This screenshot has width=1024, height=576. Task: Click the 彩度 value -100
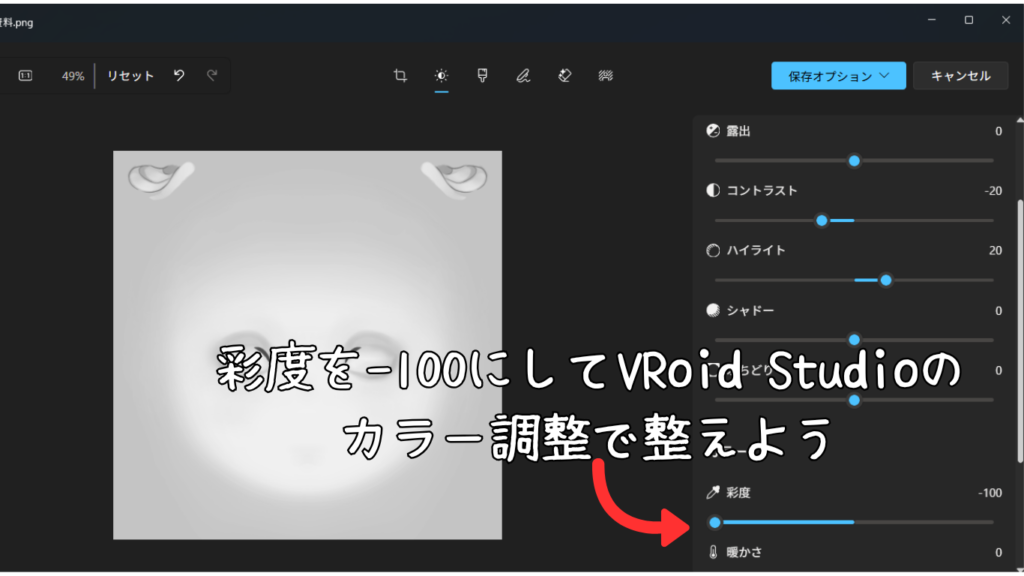click(x=990, y=493)
